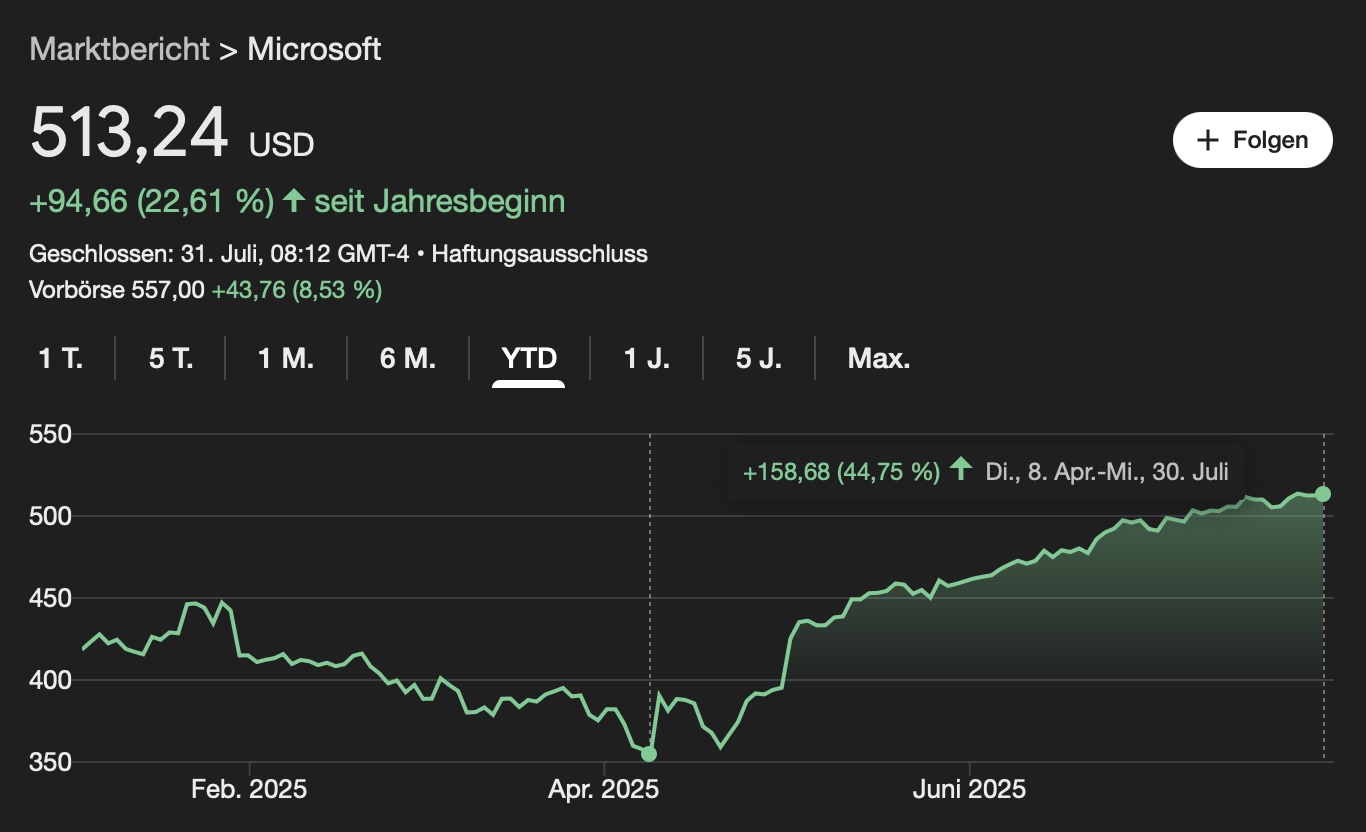Click the Juni 2025 axis label
The image size is (1366, 832).
pyautogui.click(x=969, y=790)
